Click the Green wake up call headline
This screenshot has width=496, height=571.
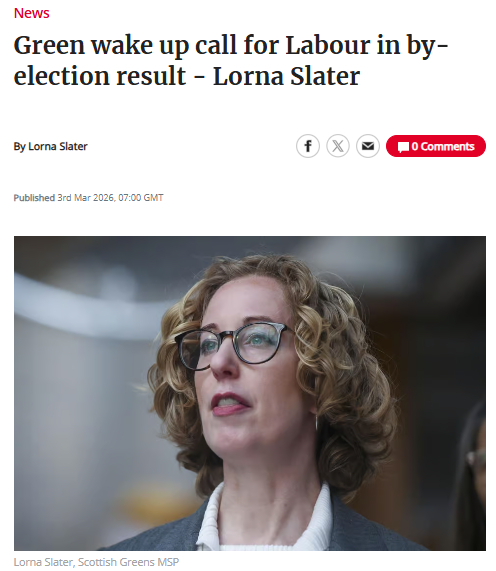pos(231,60)
